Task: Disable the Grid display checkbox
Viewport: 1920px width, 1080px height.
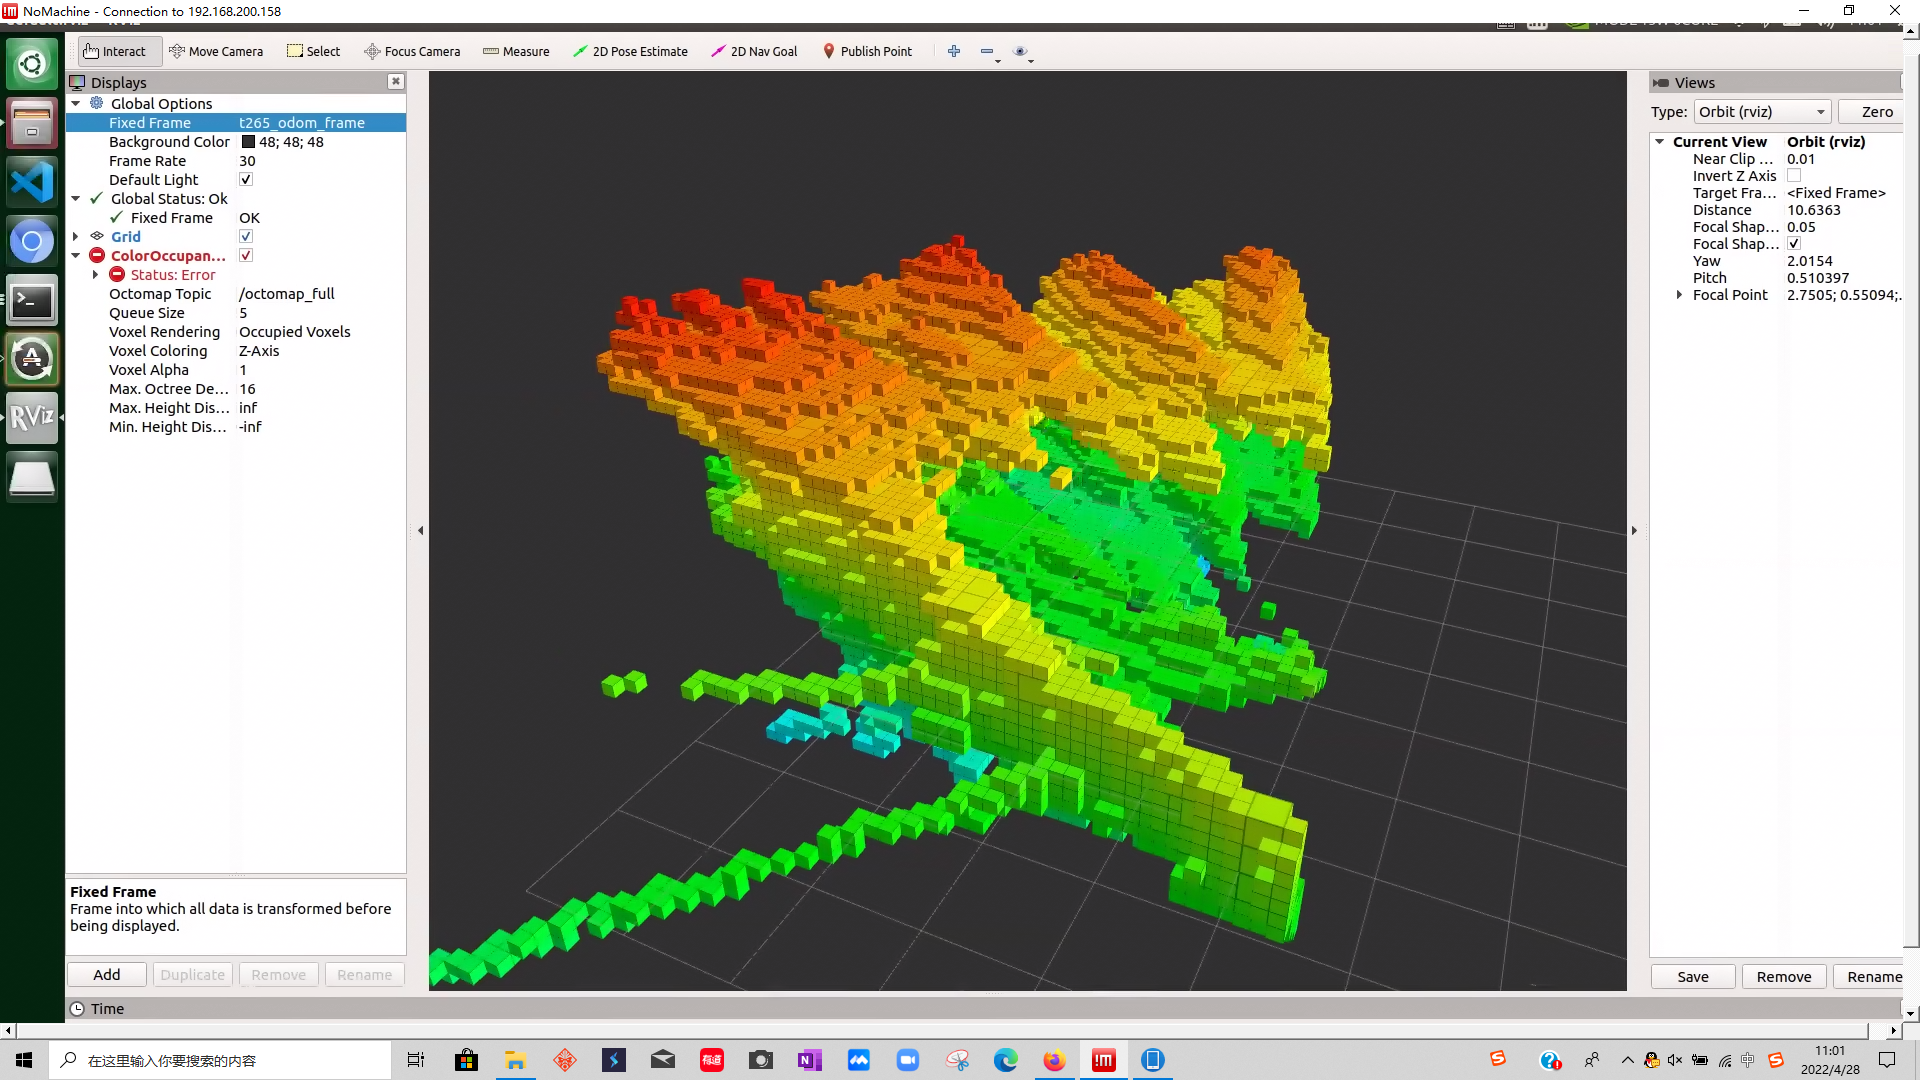Action: [x=246, y=237]
